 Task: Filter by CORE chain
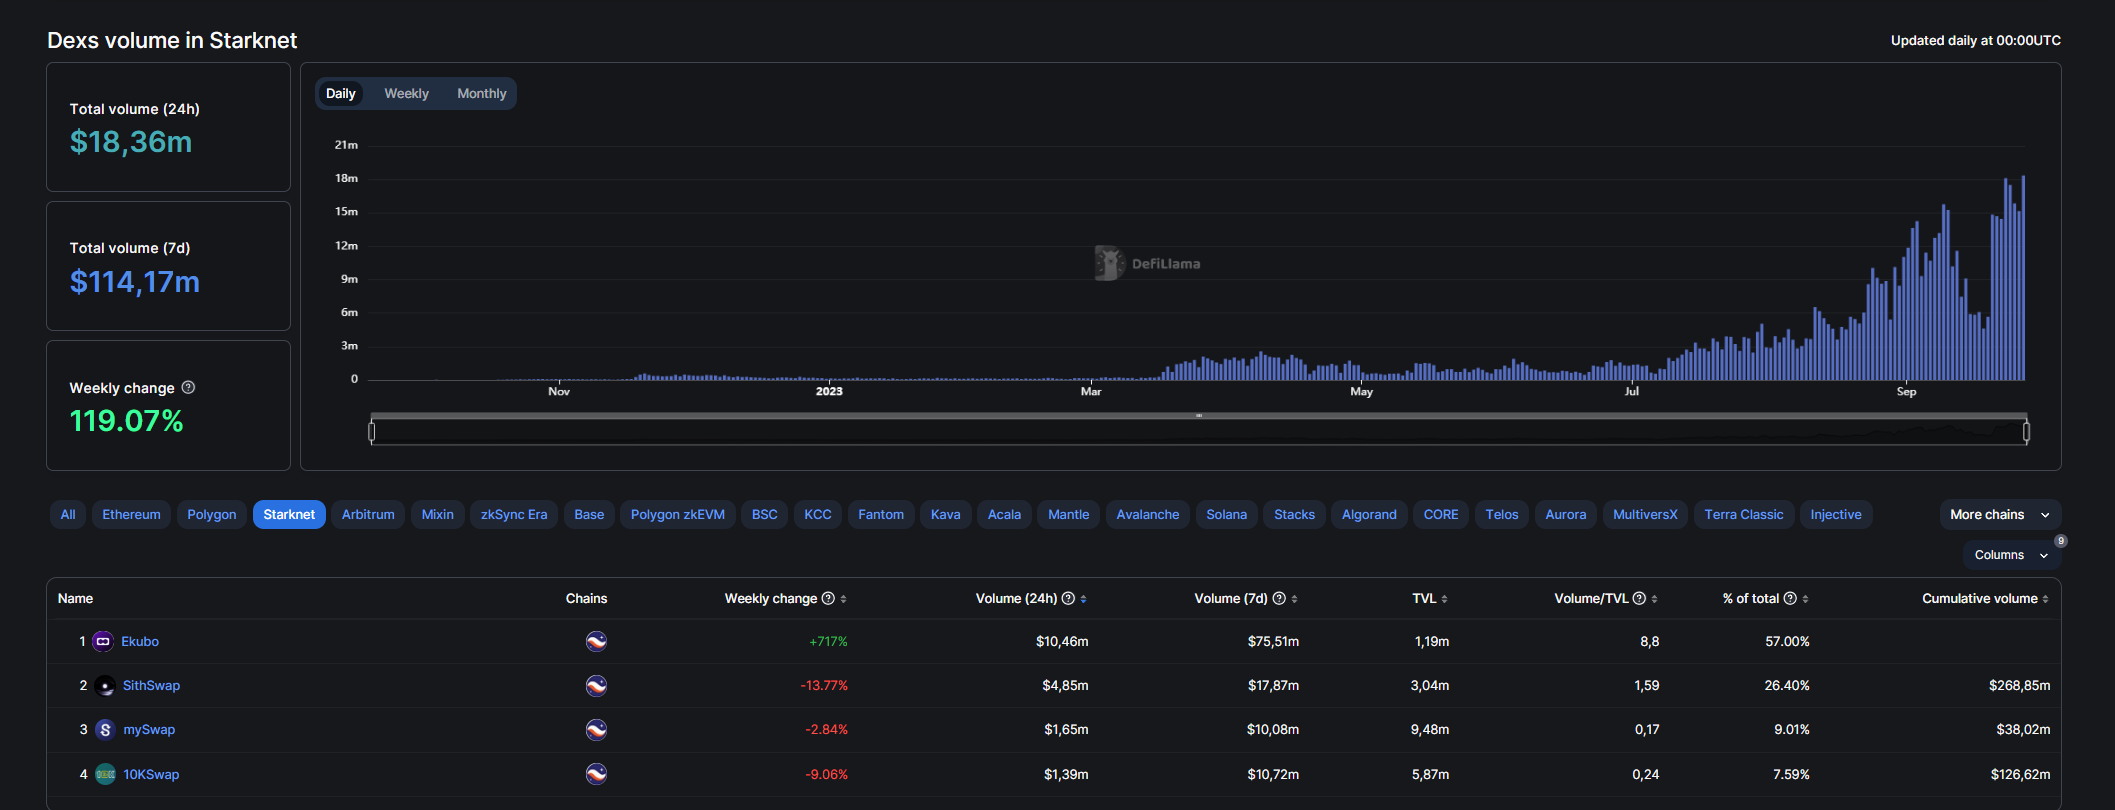[x=1441, y=514]
